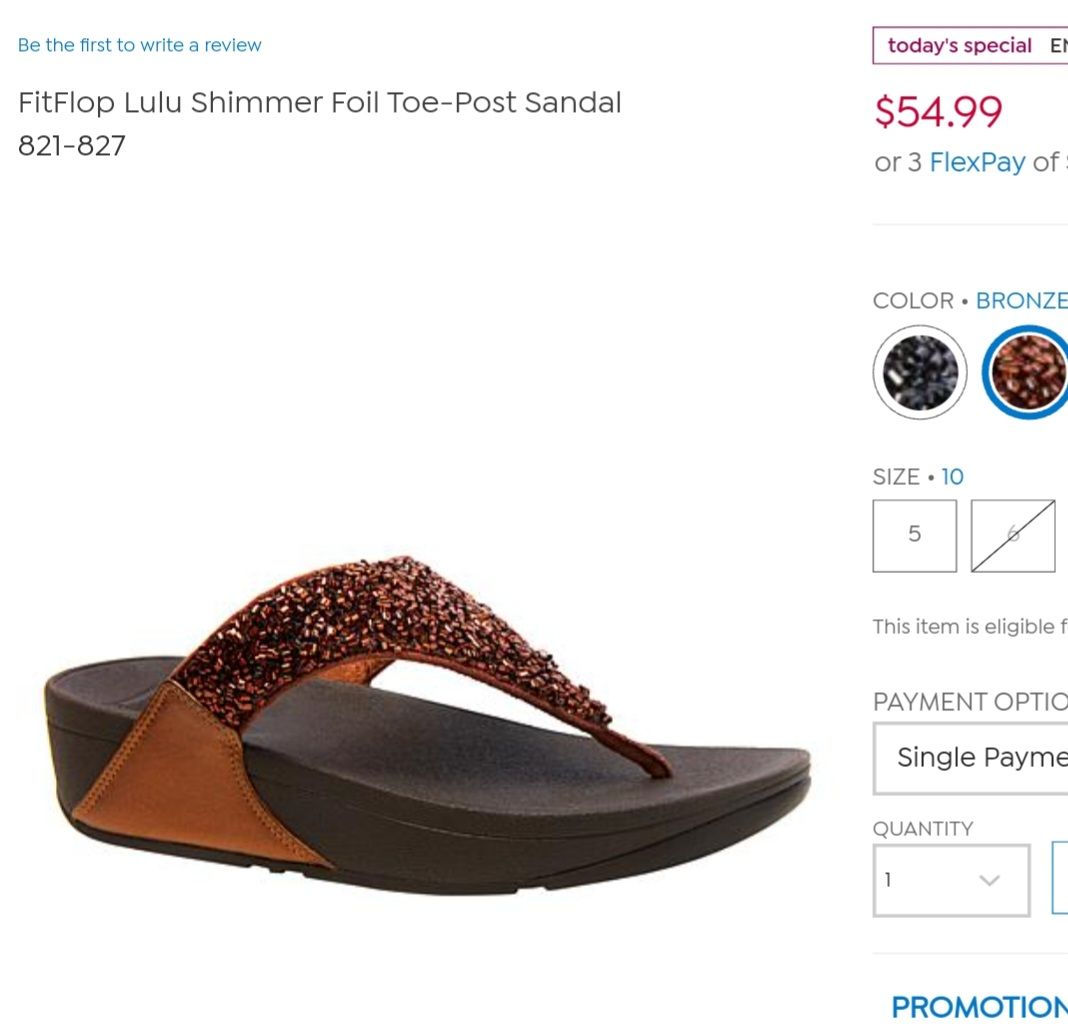This screenshot has height=1028, width=1068.
Task: Click the PROMOTIONS heading
Action: (978, 1007)
